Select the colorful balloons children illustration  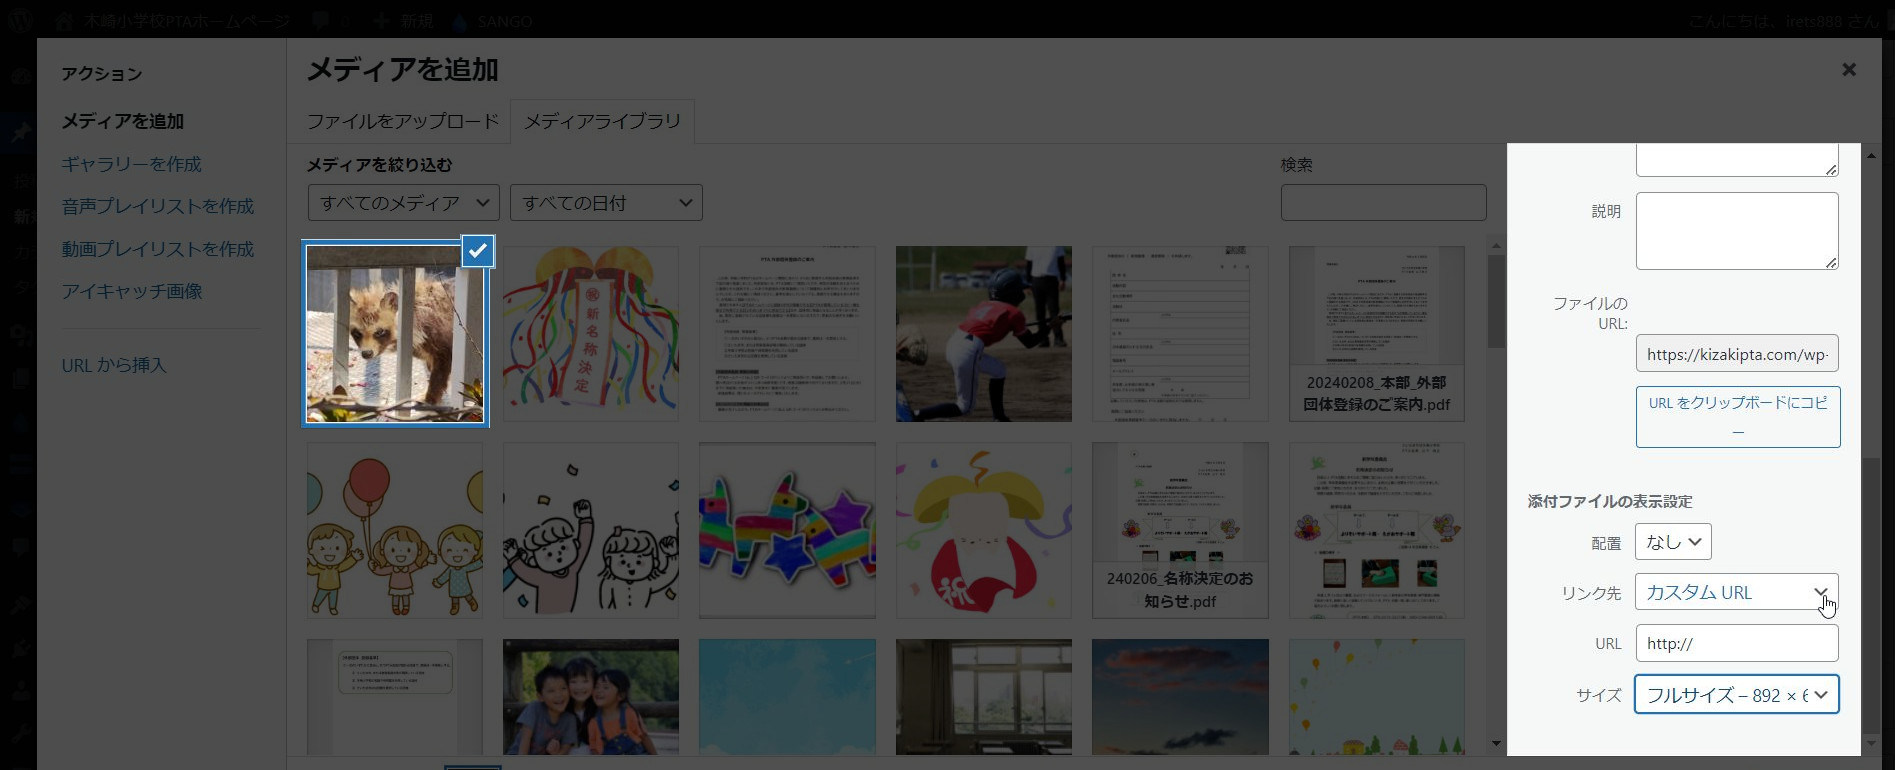pyautogui.click(x=395, y=530)
